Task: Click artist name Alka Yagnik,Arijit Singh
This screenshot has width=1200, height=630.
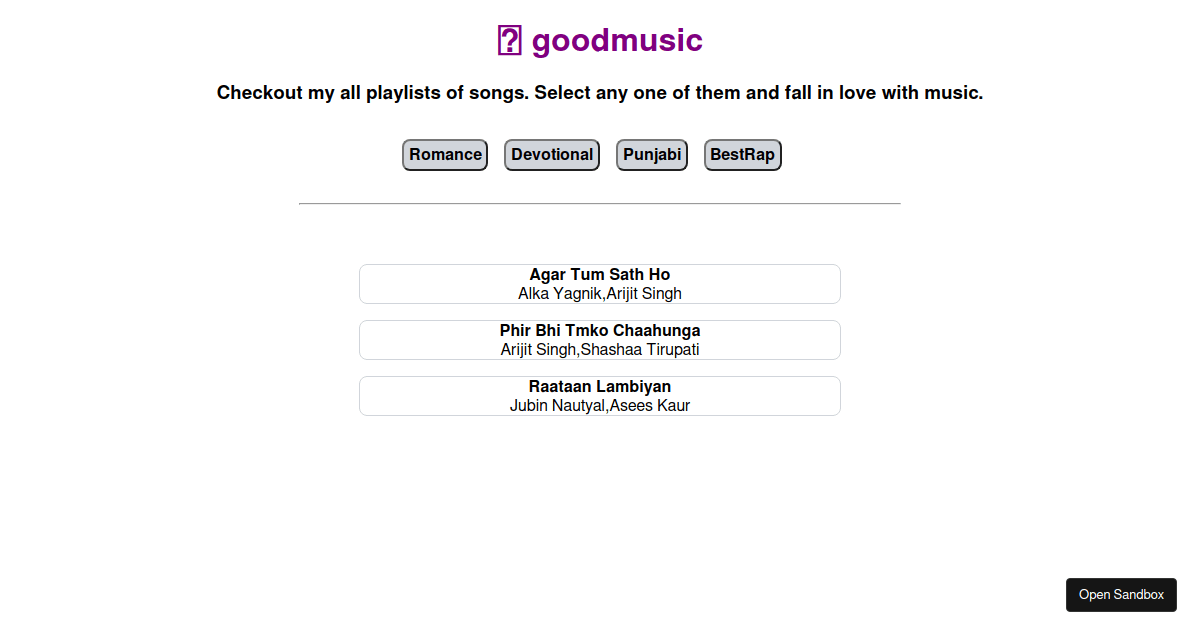Action: 599,293
